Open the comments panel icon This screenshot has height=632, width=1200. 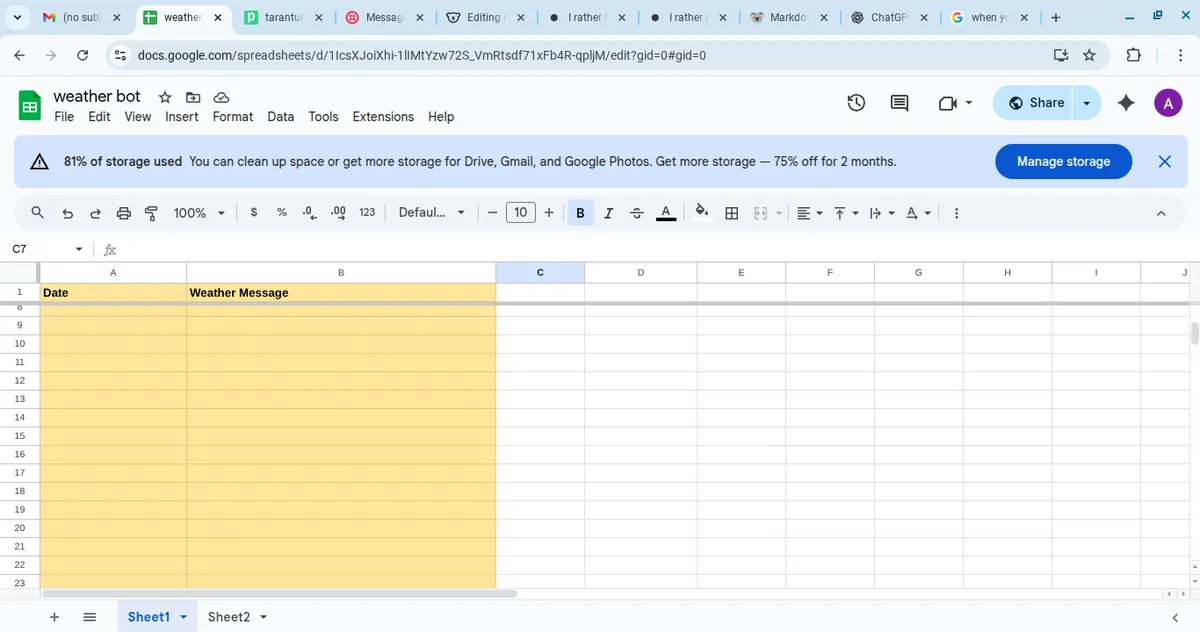point(899,103)
